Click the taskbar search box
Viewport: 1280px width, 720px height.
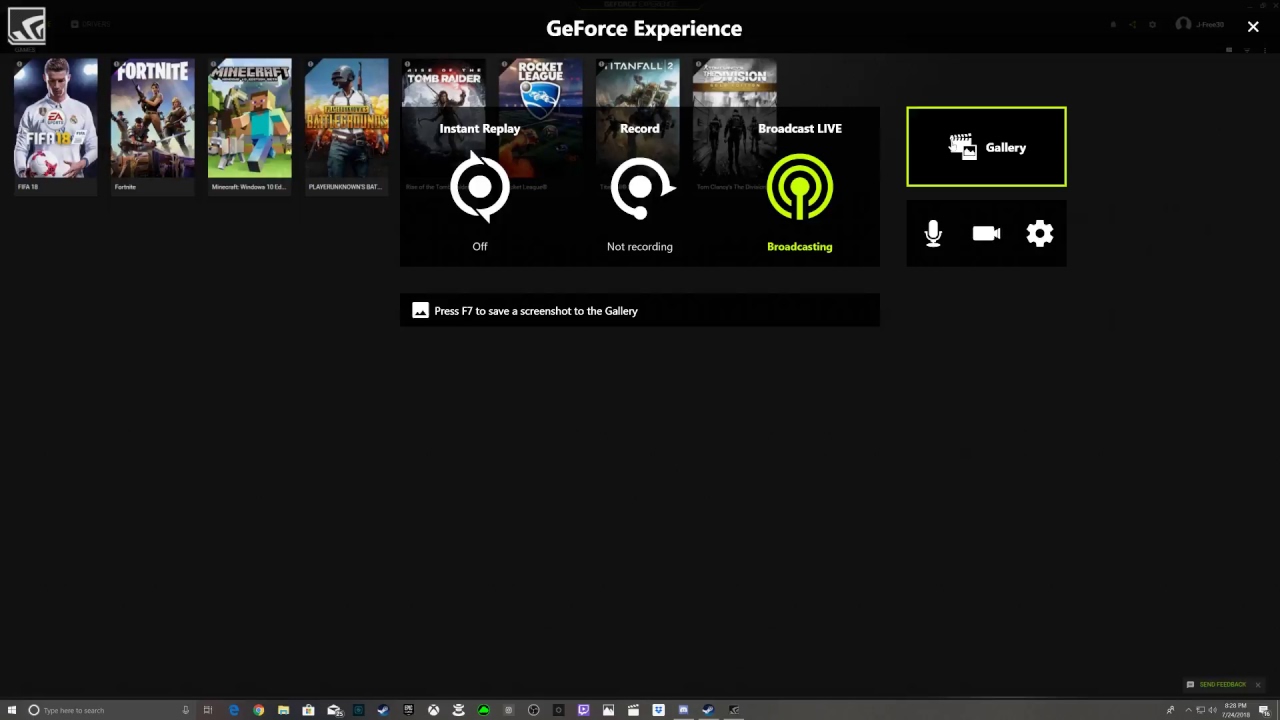108,710
